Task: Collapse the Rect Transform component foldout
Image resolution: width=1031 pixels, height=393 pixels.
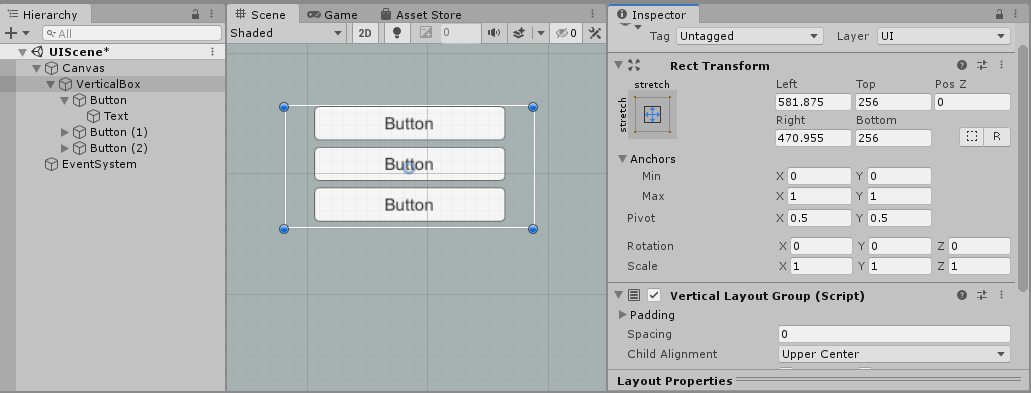Action: tap(618, 65)
